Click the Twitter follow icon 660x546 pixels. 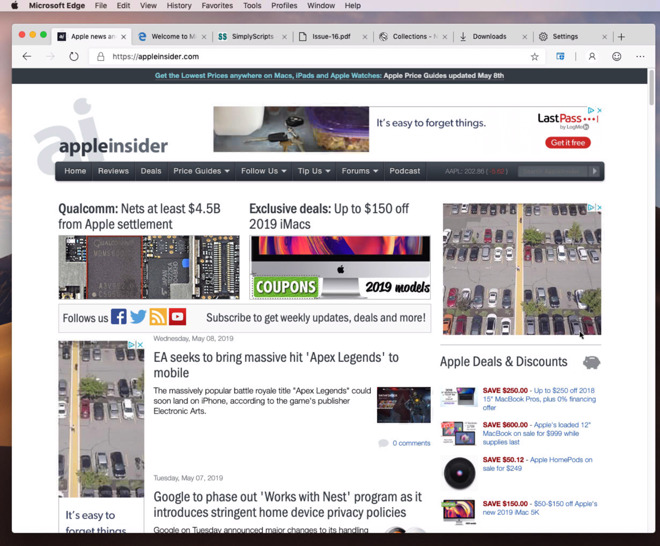138,317
